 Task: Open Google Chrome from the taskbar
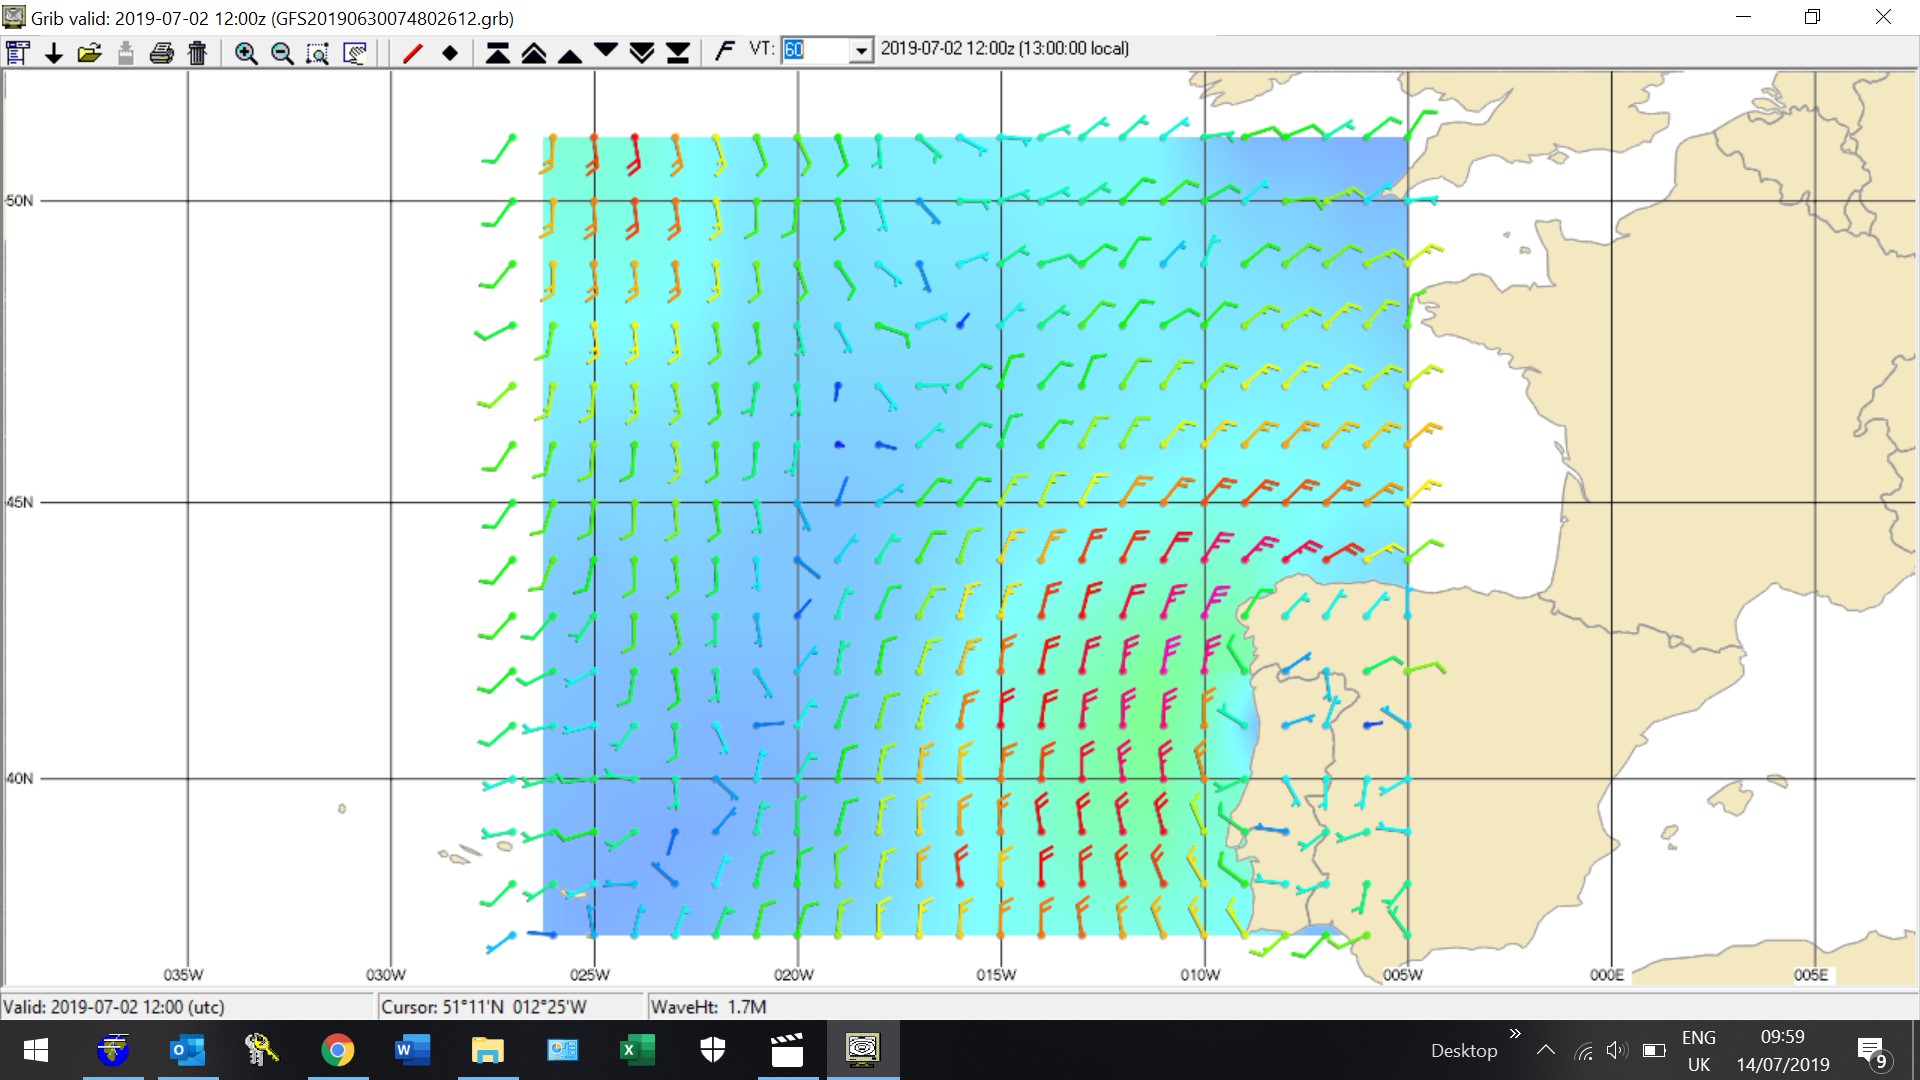[x=337, y=1050]
